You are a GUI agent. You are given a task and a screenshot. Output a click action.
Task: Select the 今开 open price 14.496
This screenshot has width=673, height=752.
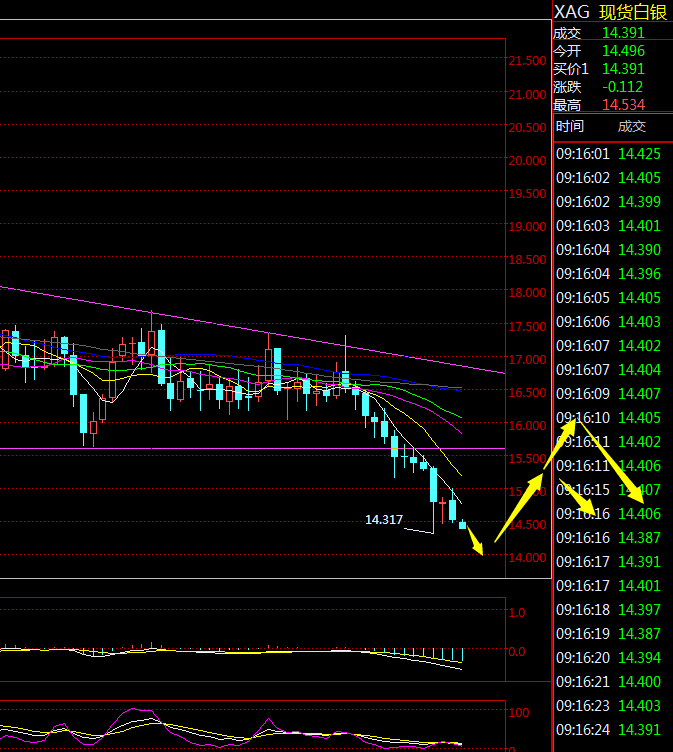[x=623, y=51]
